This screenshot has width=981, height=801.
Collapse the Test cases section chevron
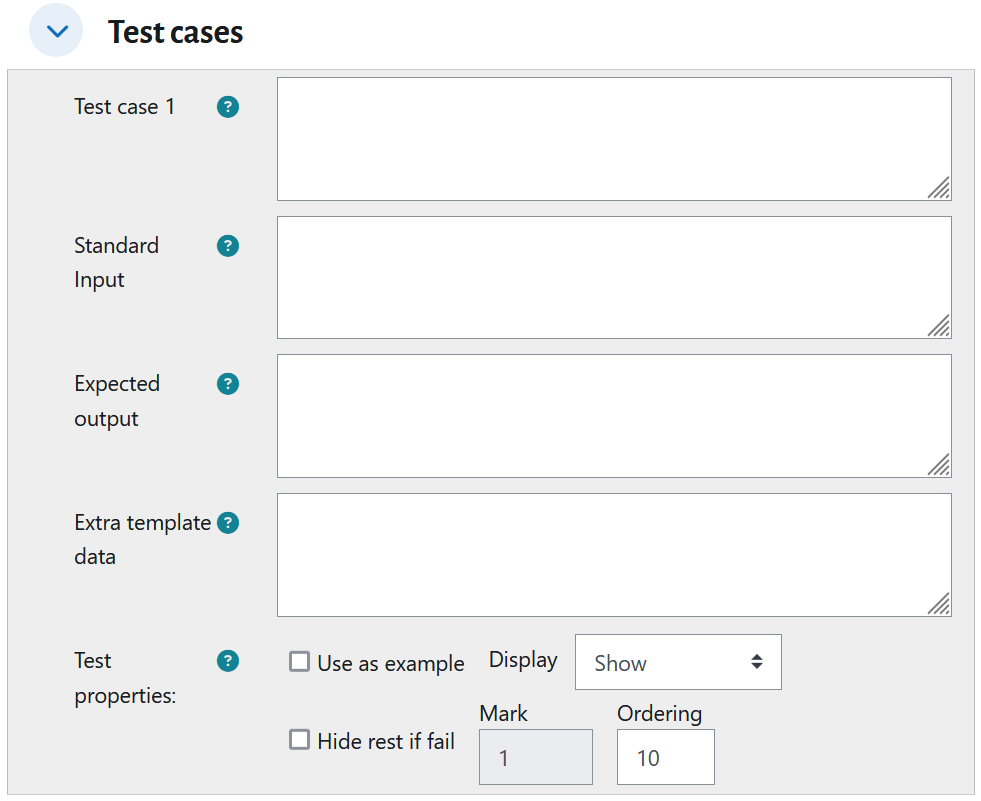click(x=56, y=30)
